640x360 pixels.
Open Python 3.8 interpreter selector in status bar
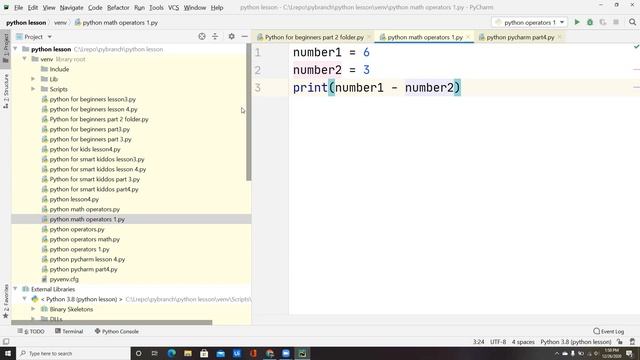pyautogui.click(x=576, y=342)
